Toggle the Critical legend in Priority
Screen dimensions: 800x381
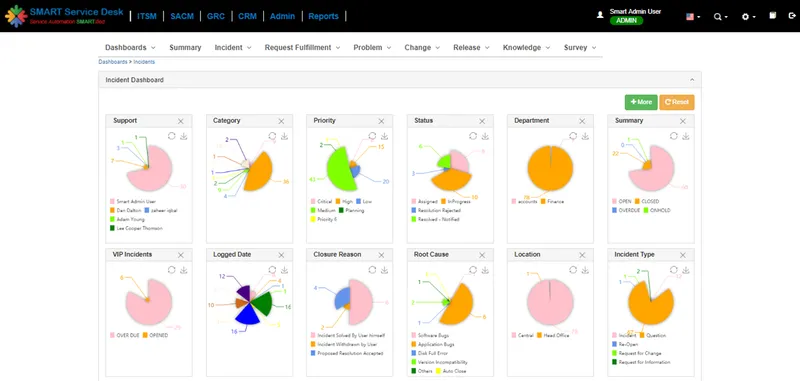click(321, 201)
